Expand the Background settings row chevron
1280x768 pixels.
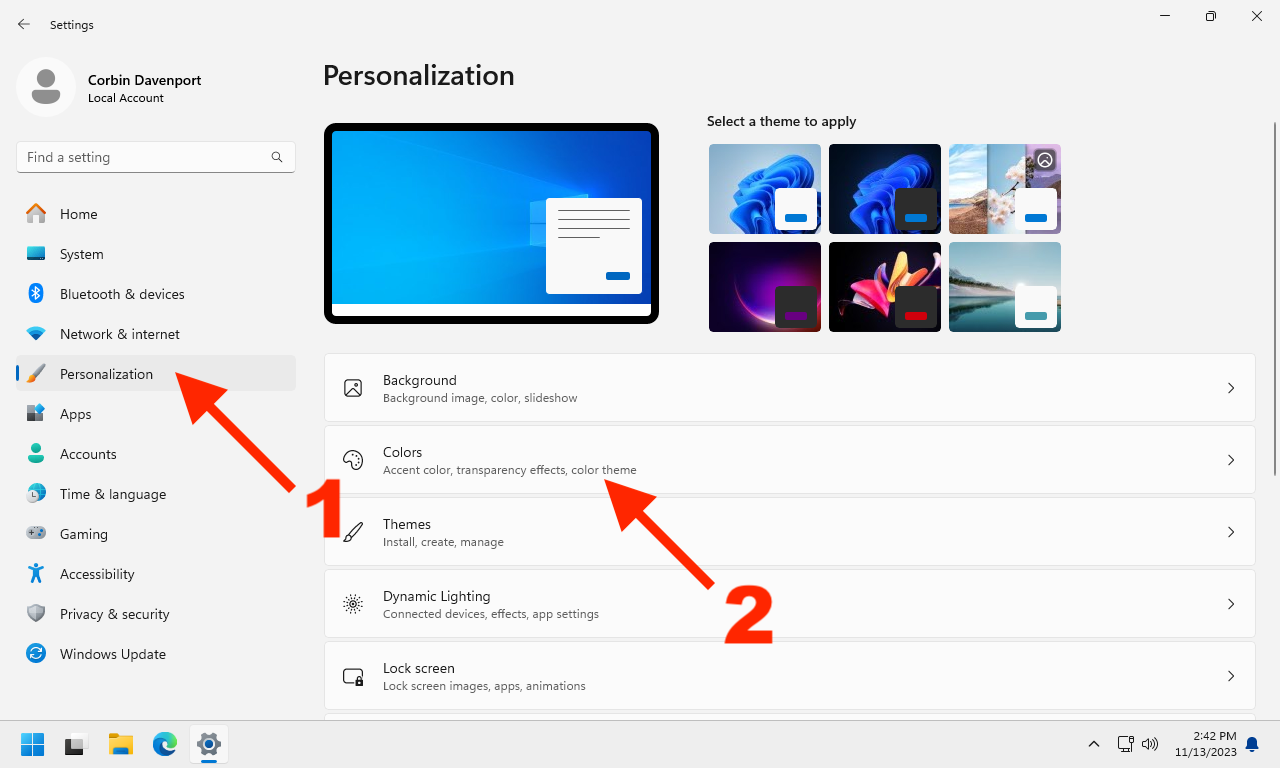coord(1231,388)
